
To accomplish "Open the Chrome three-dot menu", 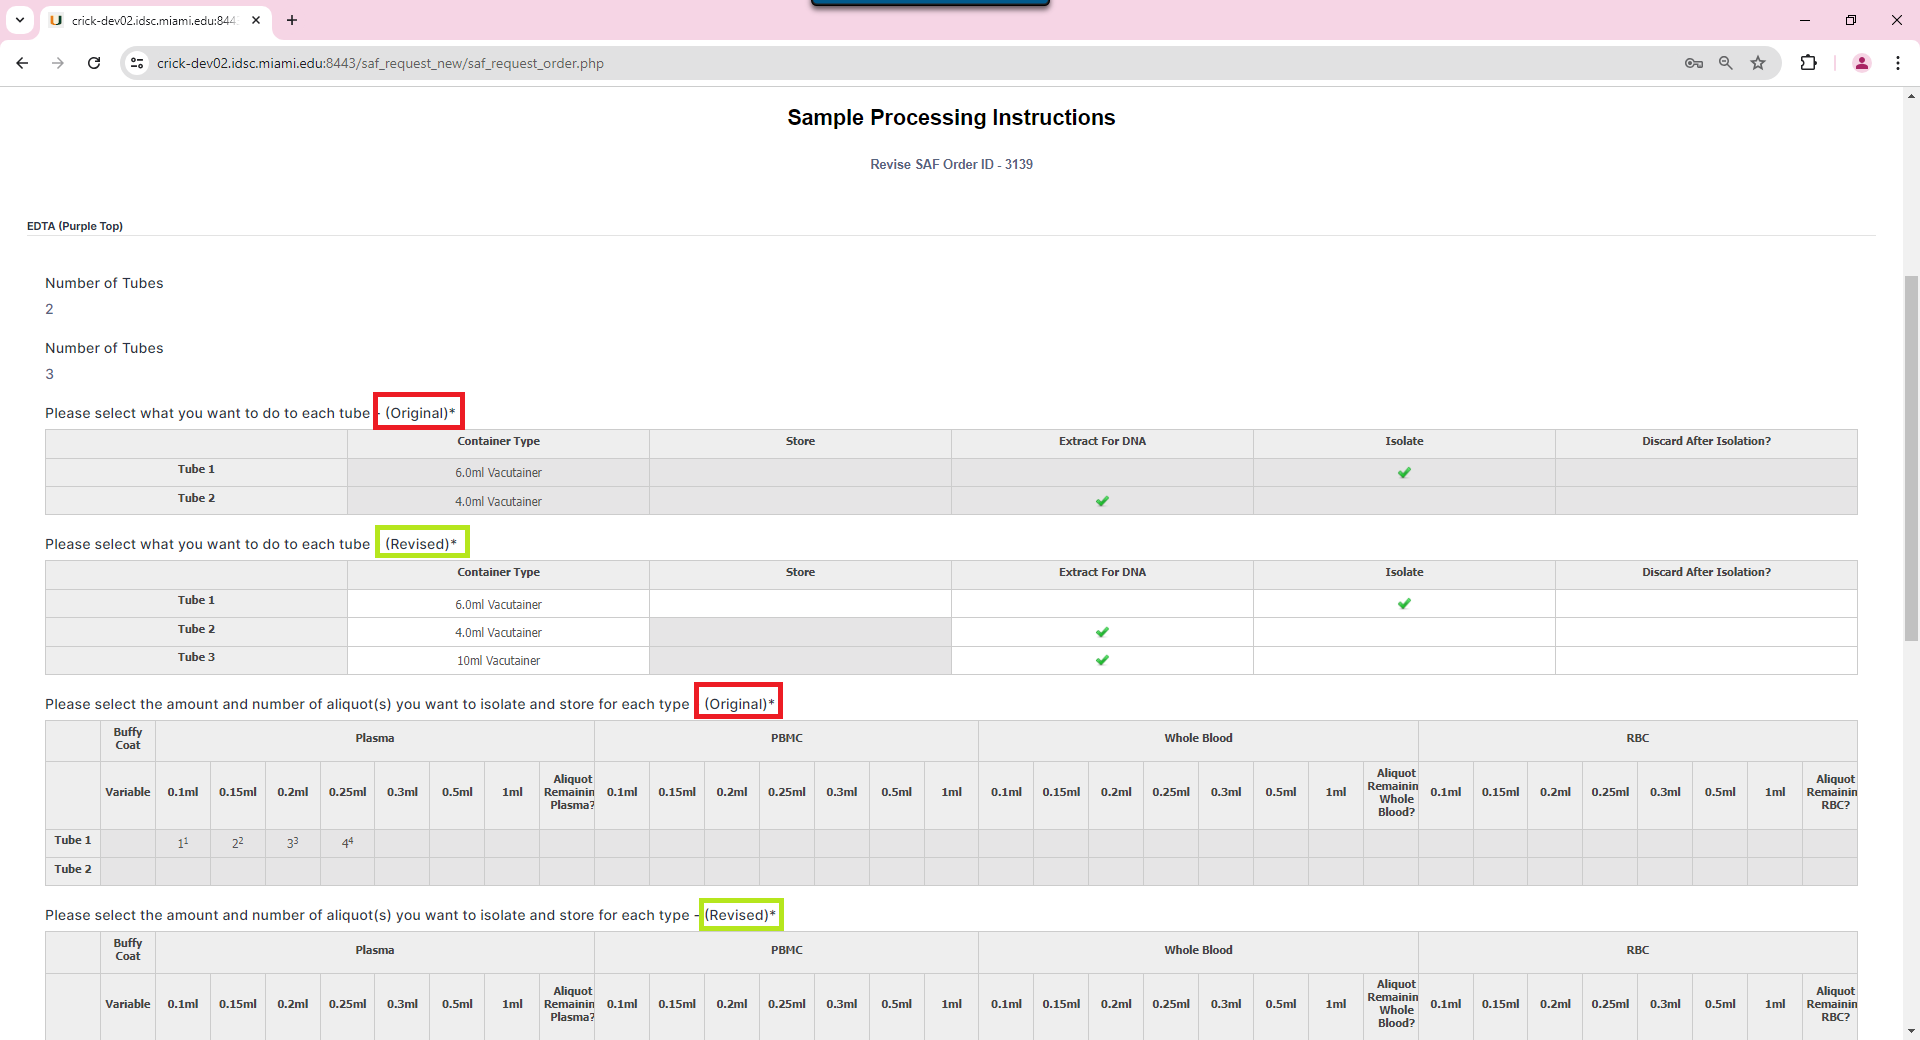I will click(x=1897, y=63).
